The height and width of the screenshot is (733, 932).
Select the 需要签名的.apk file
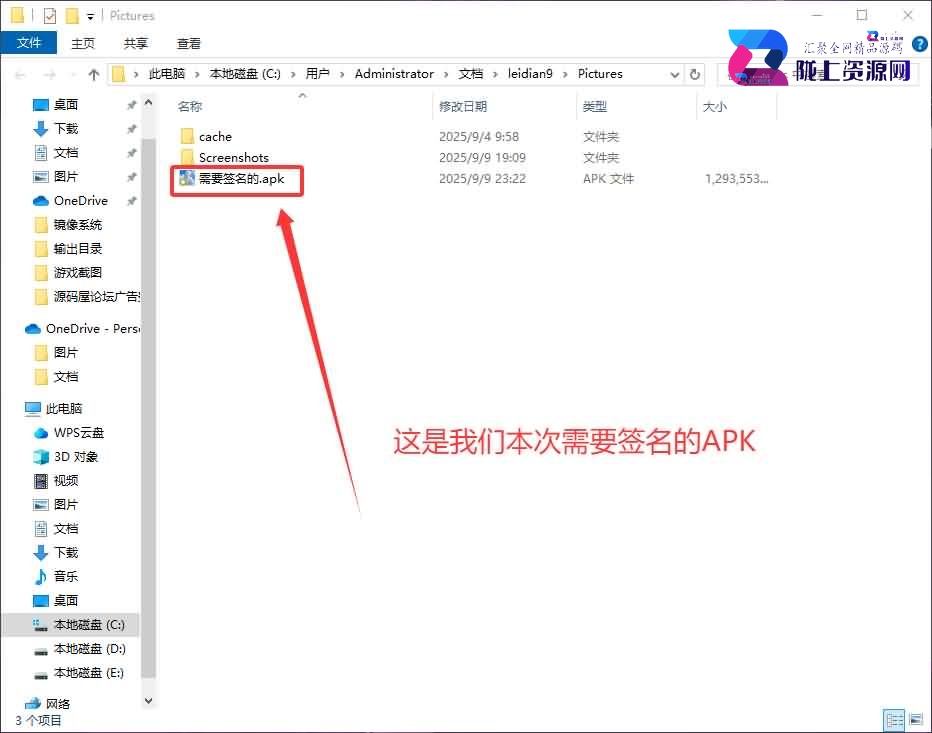[241, 178]
